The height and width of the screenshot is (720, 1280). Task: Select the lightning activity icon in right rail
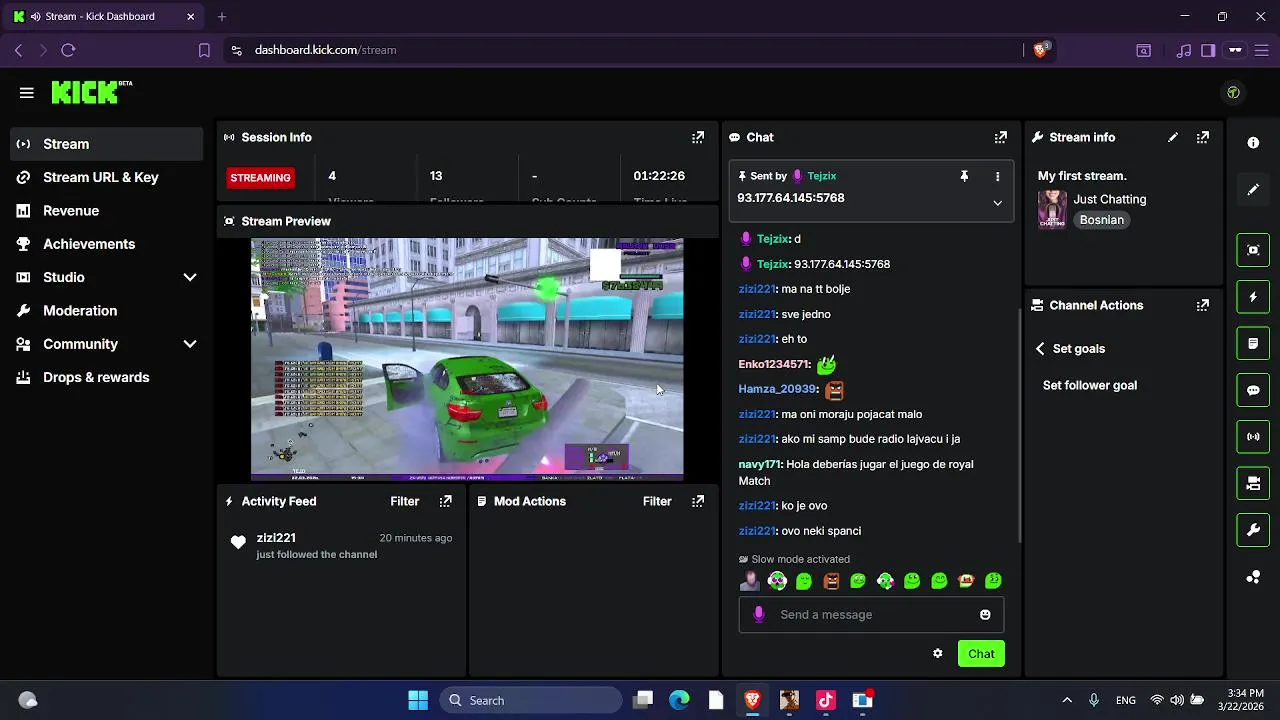[1253, 297]
